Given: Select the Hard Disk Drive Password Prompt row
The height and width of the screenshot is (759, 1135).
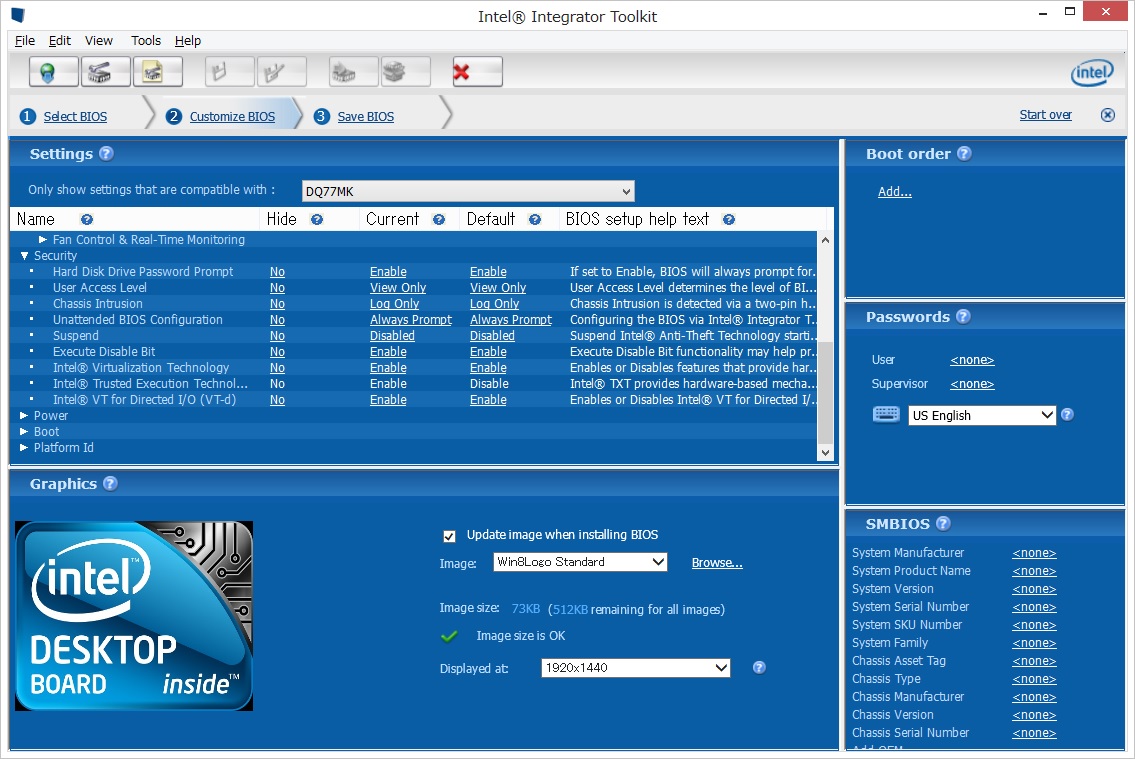Looking at the screenshot, I should [x=413, y=271].
